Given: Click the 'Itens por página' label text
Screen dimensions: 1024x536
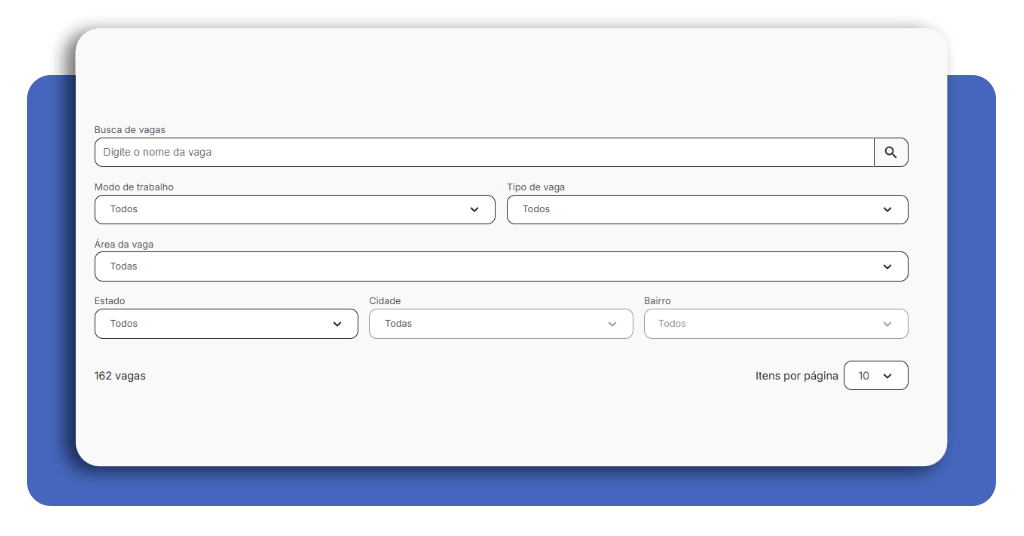Looking at the screenshot, I should click(796, 376).
